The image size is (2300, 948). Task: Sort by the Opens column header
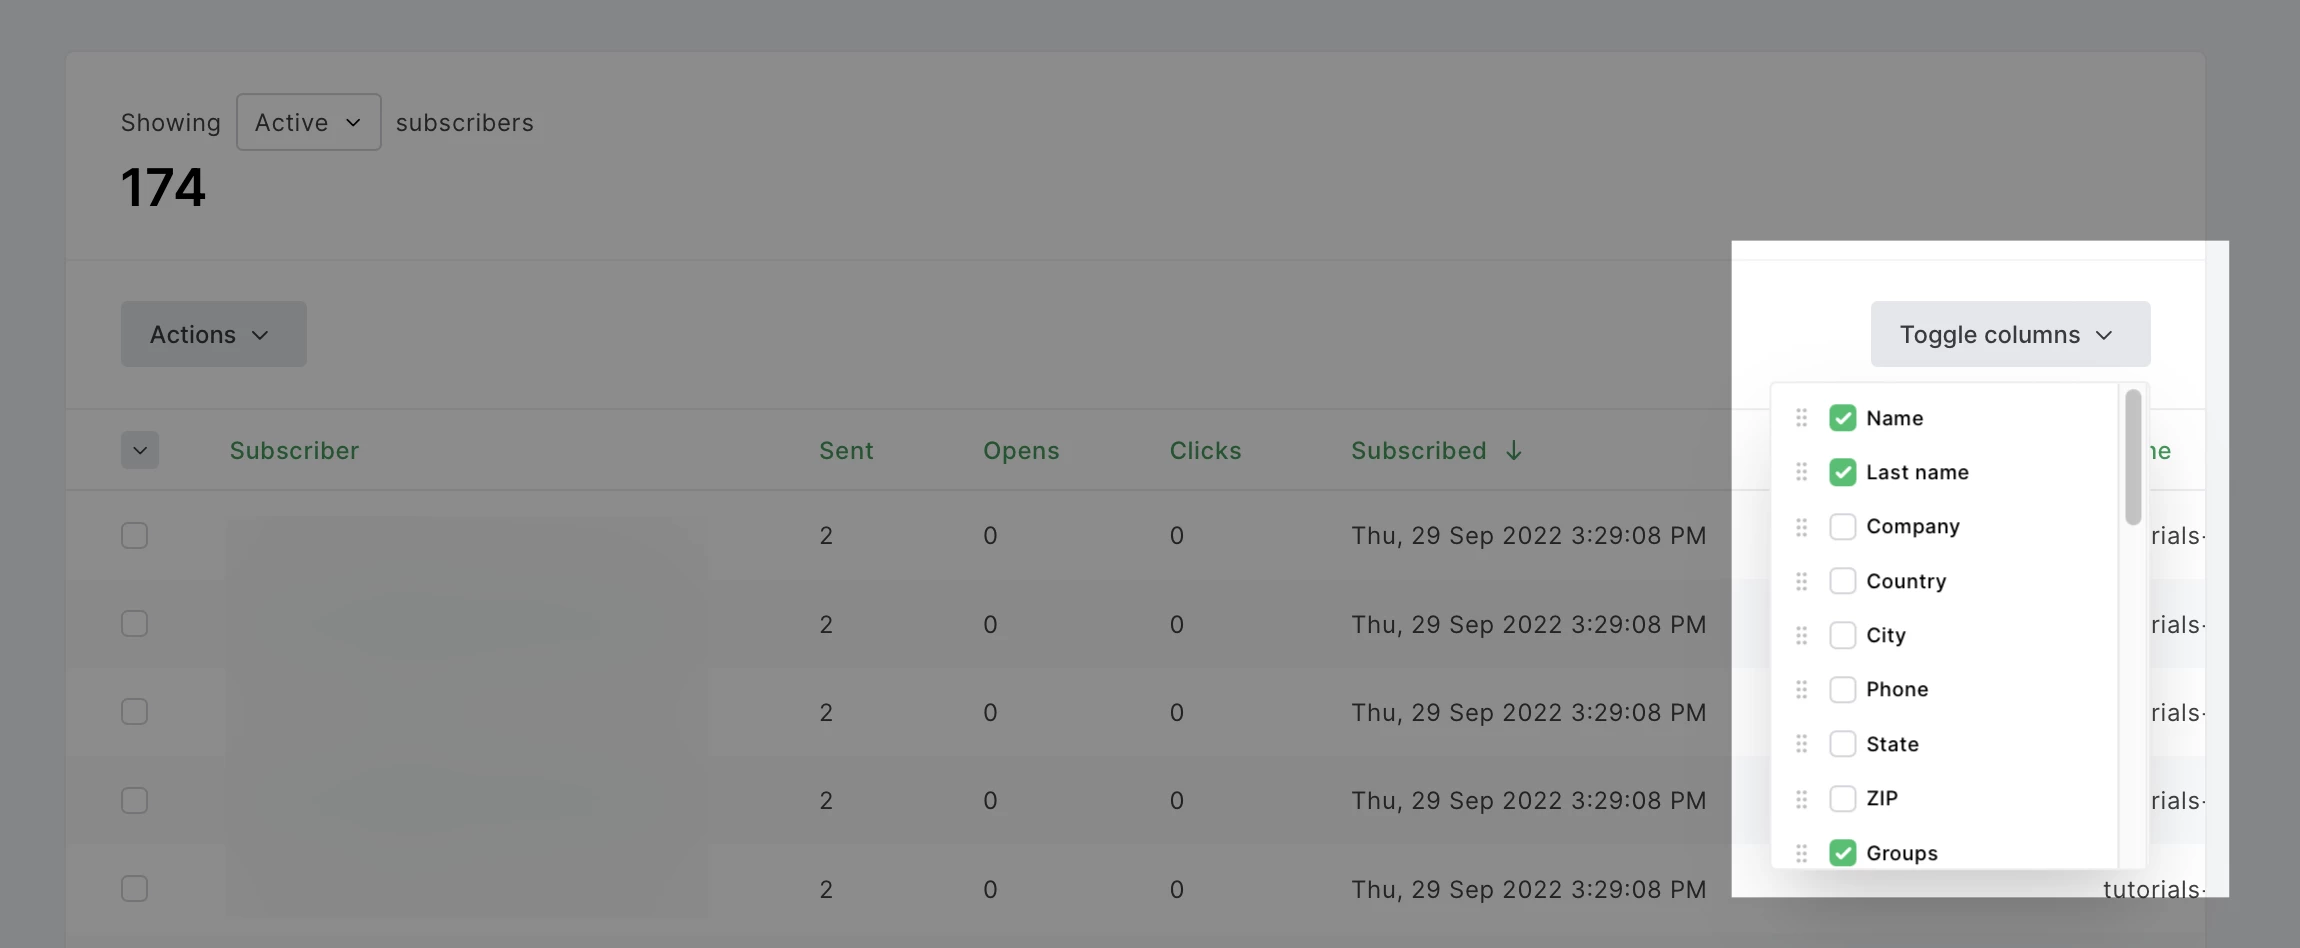1021,451
